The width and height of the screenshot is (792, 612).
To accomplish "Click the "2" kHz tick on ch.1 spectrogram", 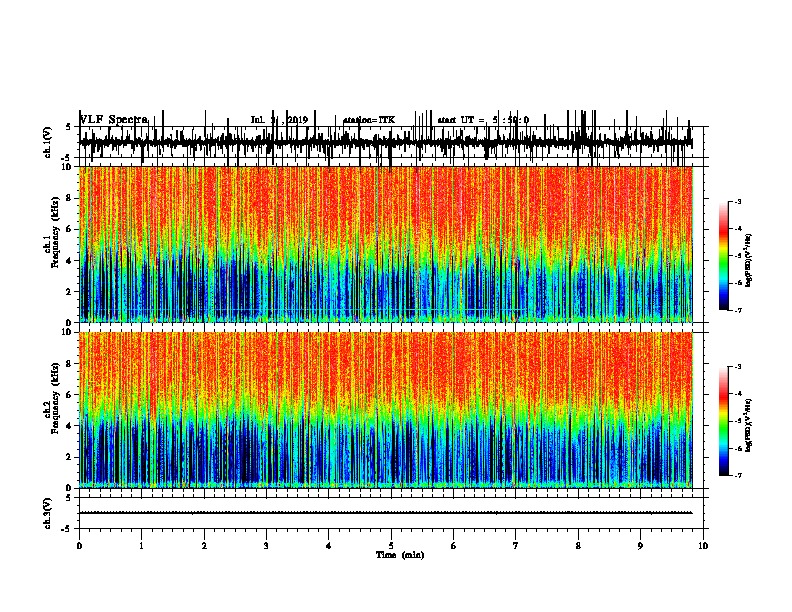I will (70, 291).
